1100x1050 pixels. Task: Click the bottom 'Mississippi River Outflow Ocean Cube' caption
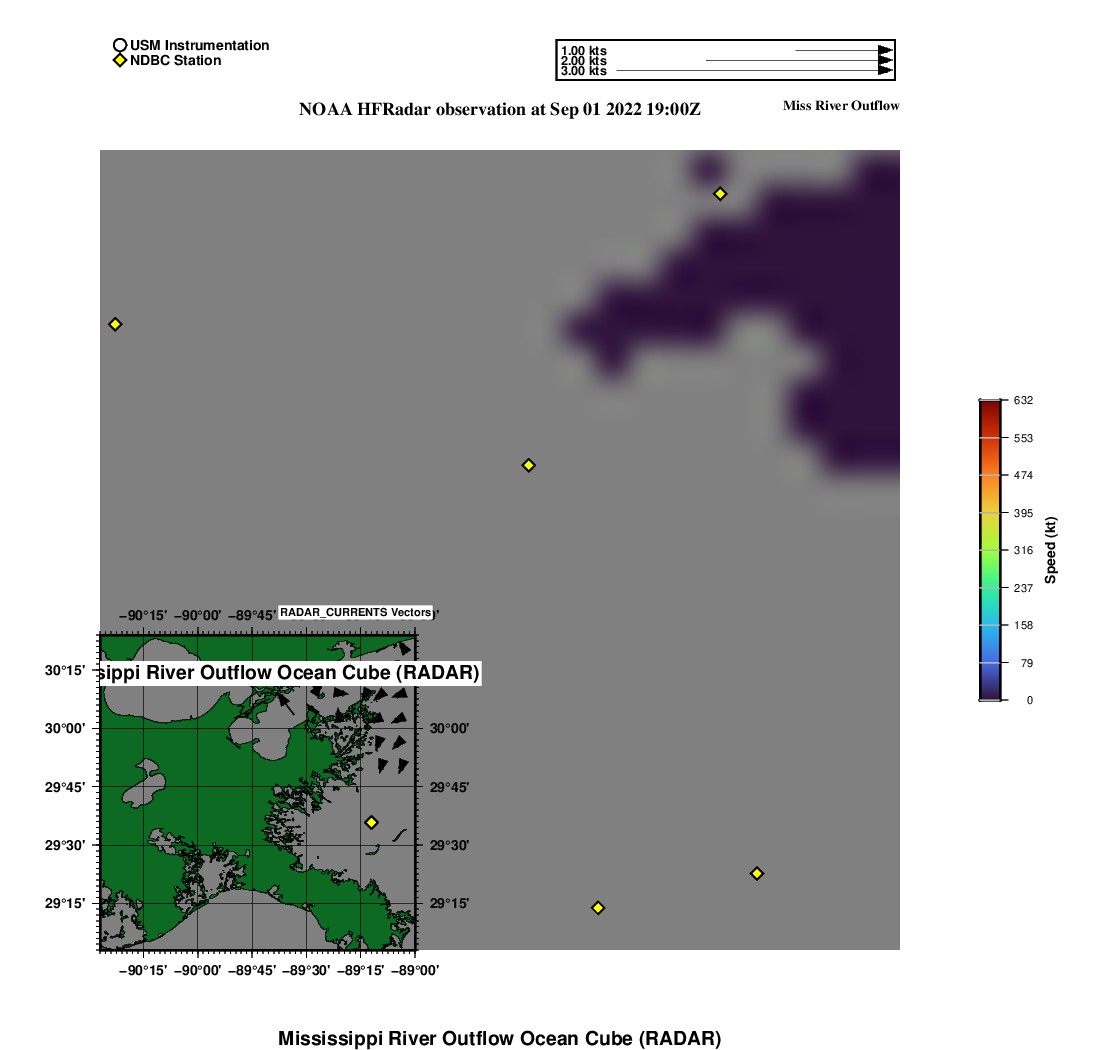click(499, 1038)
